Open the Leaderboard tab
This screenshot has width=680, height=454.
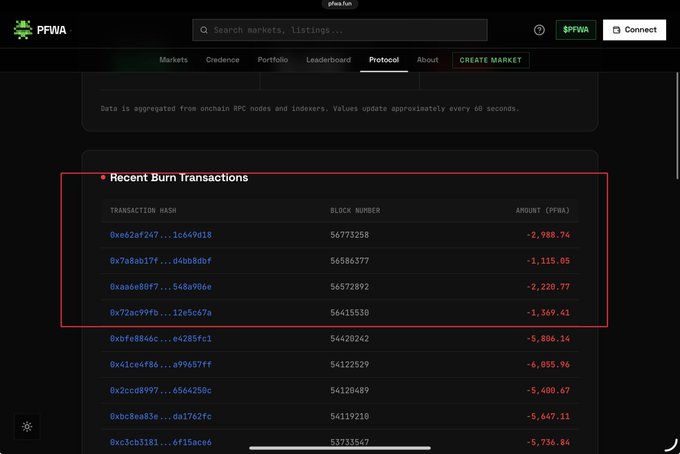pos(328,60)
